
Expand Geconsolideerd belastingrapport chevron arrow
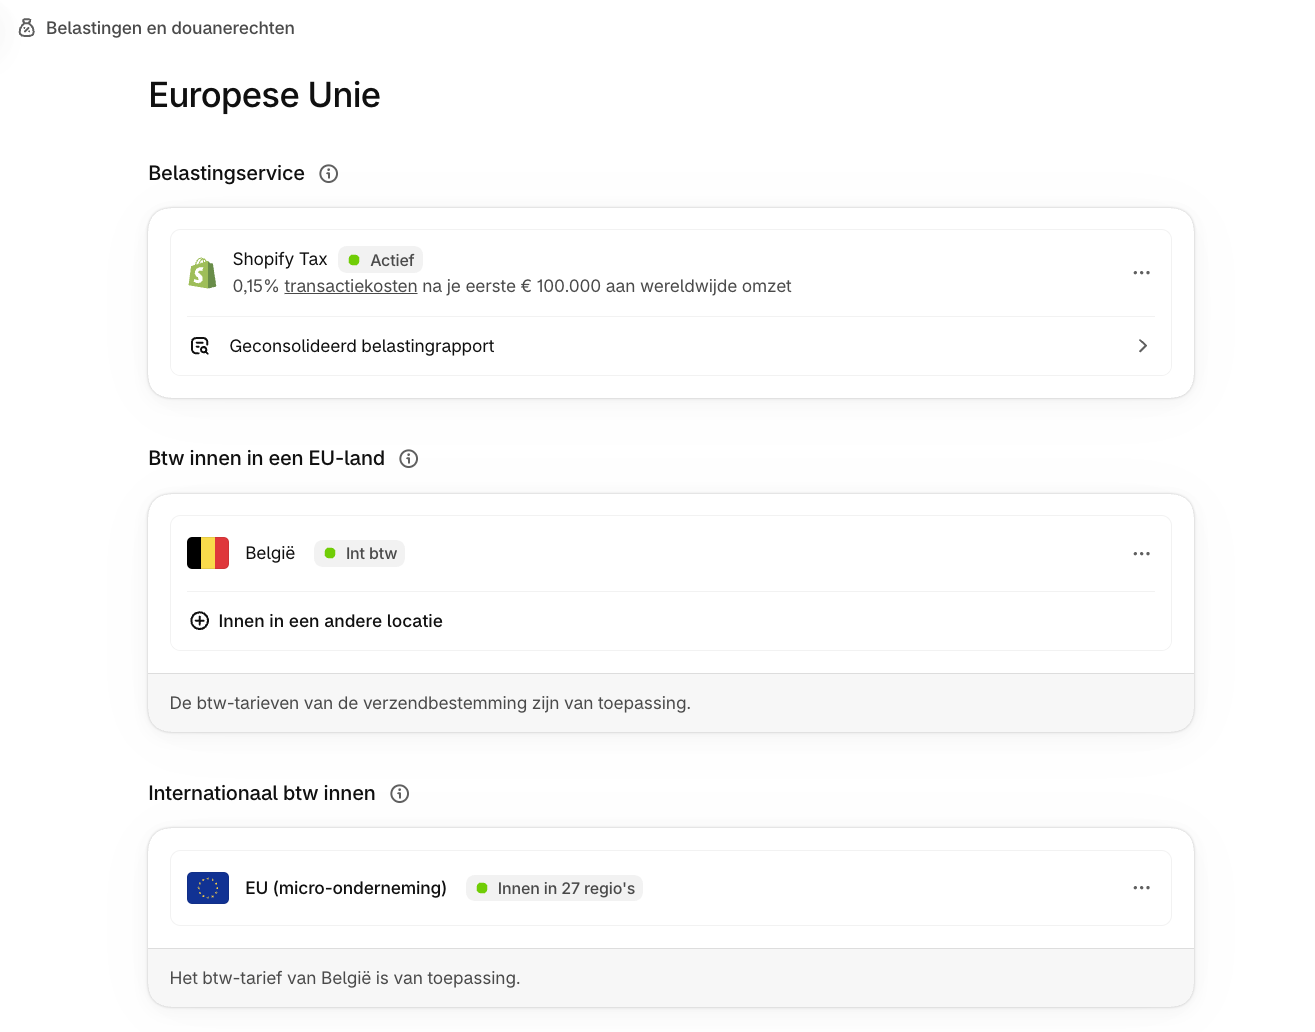(x=1142, y=346)
